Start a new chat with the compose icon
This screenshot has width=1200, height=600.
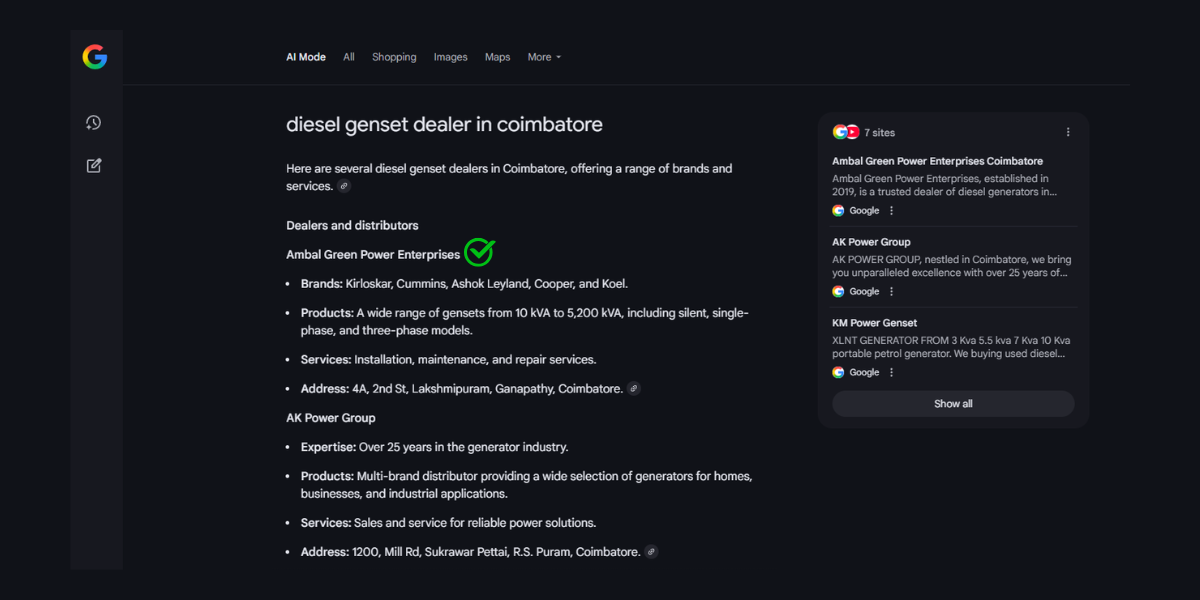94,166
